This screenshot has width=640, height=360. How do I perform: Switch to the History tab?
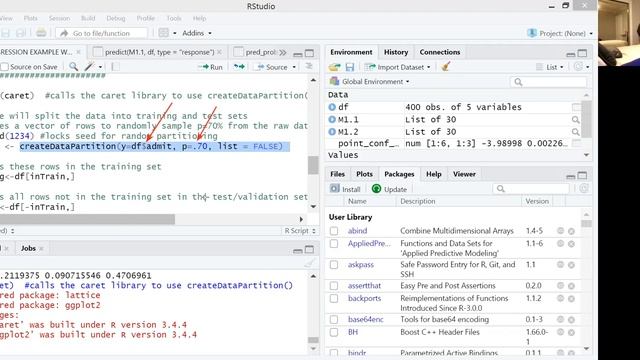pos(396,52)
